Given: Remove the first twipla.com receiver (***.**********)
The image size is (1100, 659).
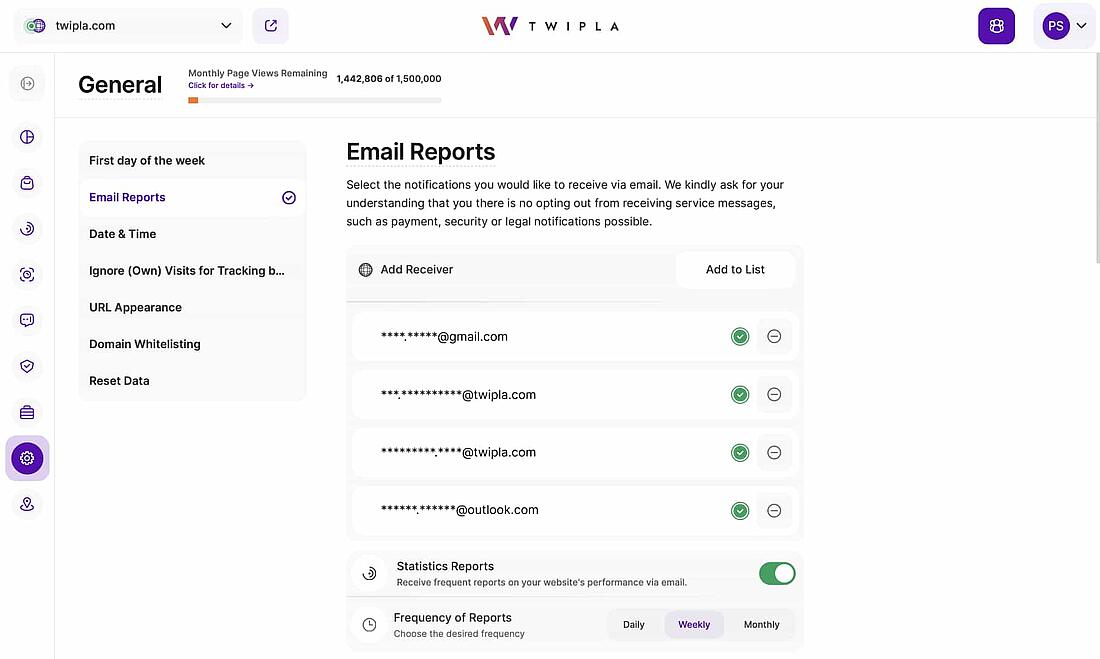Looking at the screenshot, I should tap(774, 394).
